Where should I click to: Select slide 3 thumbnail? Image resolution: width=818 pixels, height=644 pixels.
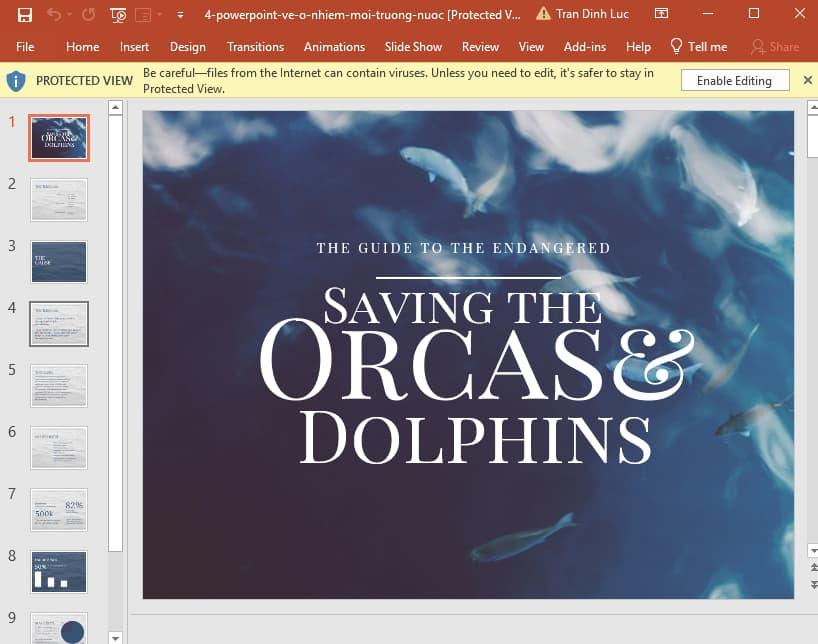pos(58,262)
